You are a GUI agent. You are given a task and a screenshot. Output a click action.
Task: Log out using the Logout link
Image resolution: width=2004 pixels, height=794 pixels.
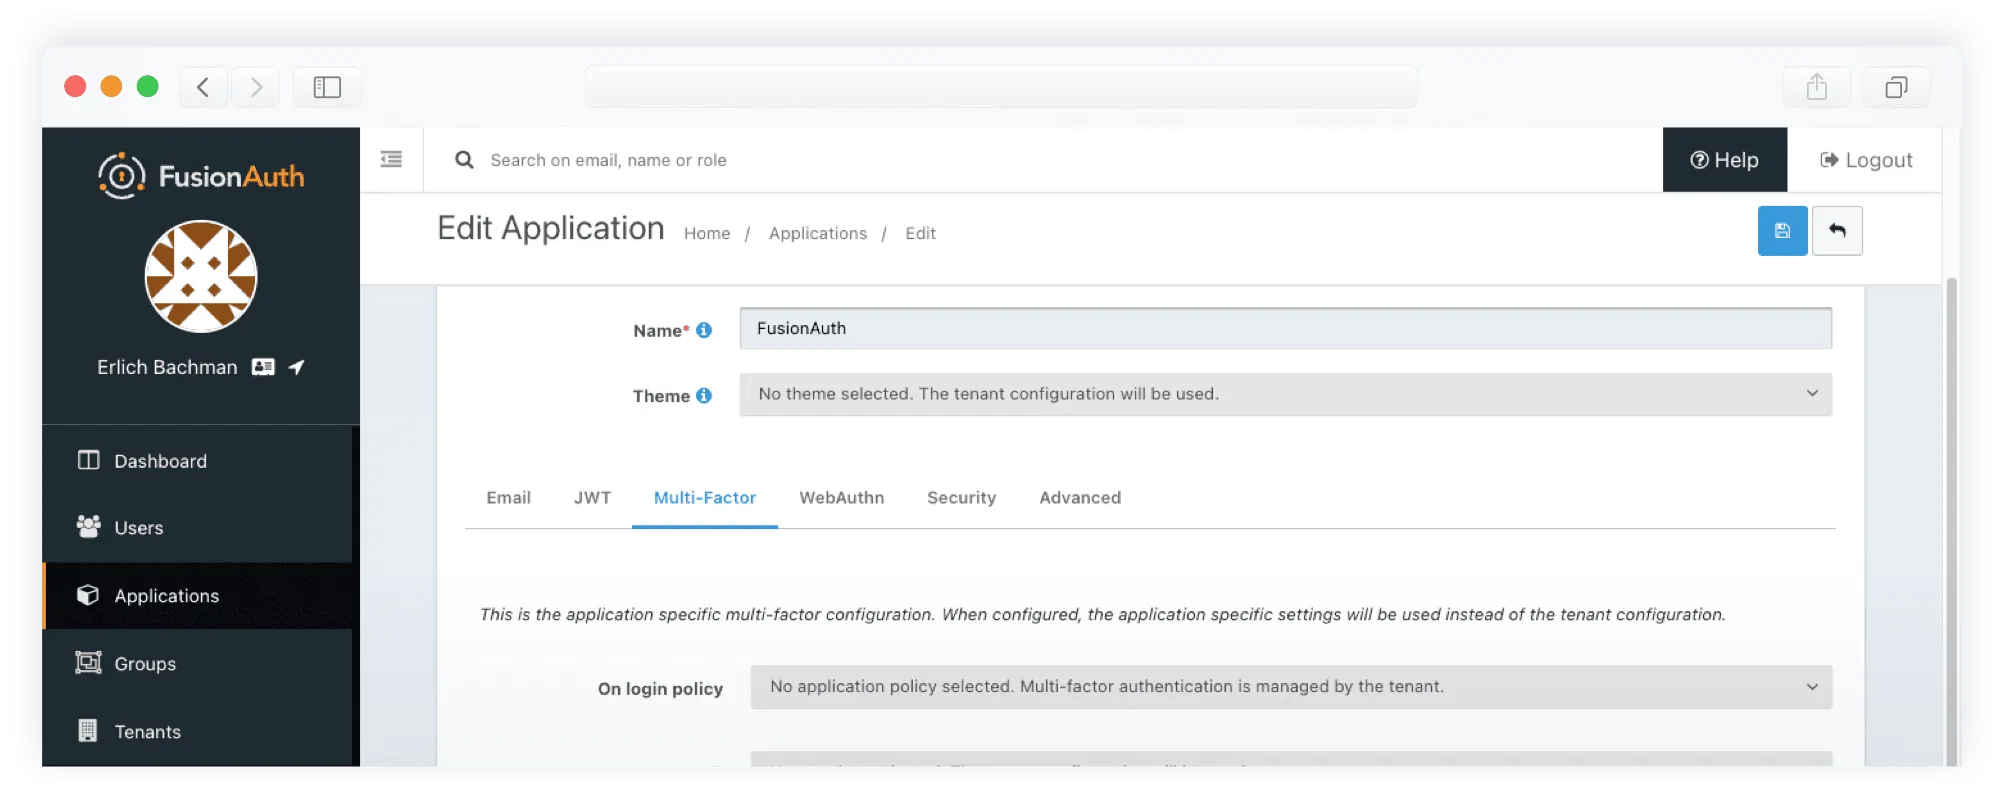(x=1866, y=160)
